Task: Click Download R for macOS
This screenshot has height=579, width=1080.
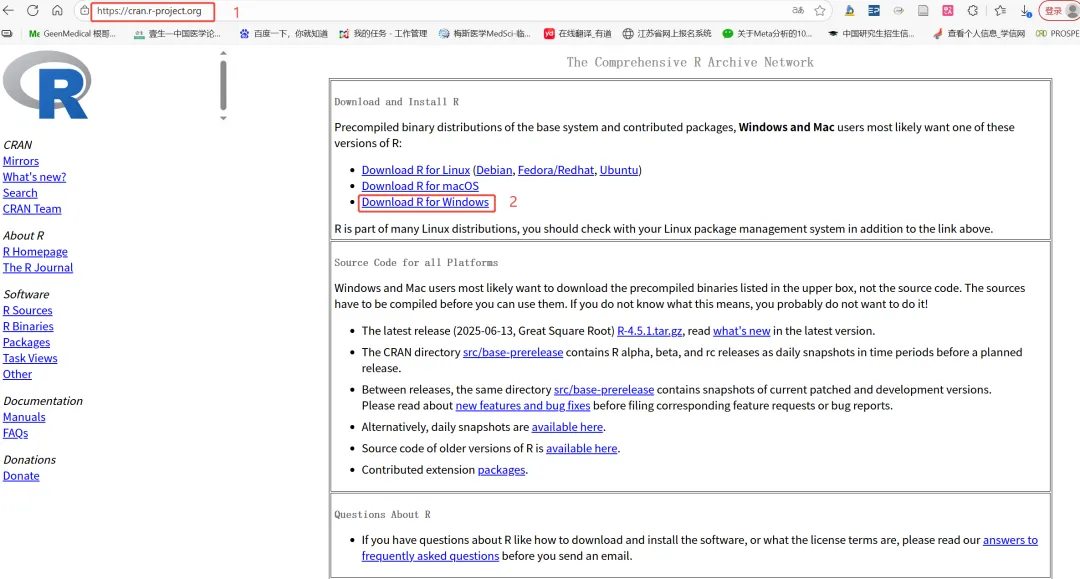Action: [x=420, y=186]
